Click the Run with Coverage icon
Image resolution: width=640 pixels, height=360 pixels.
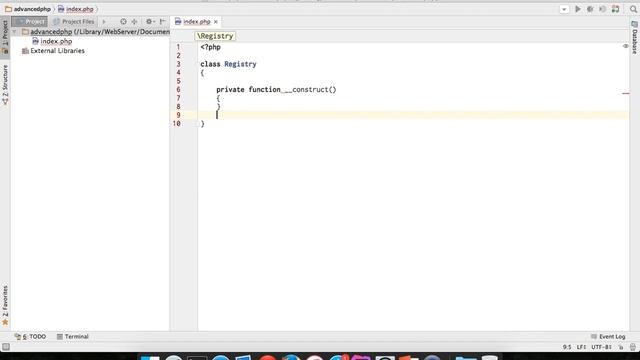point(602,9)
